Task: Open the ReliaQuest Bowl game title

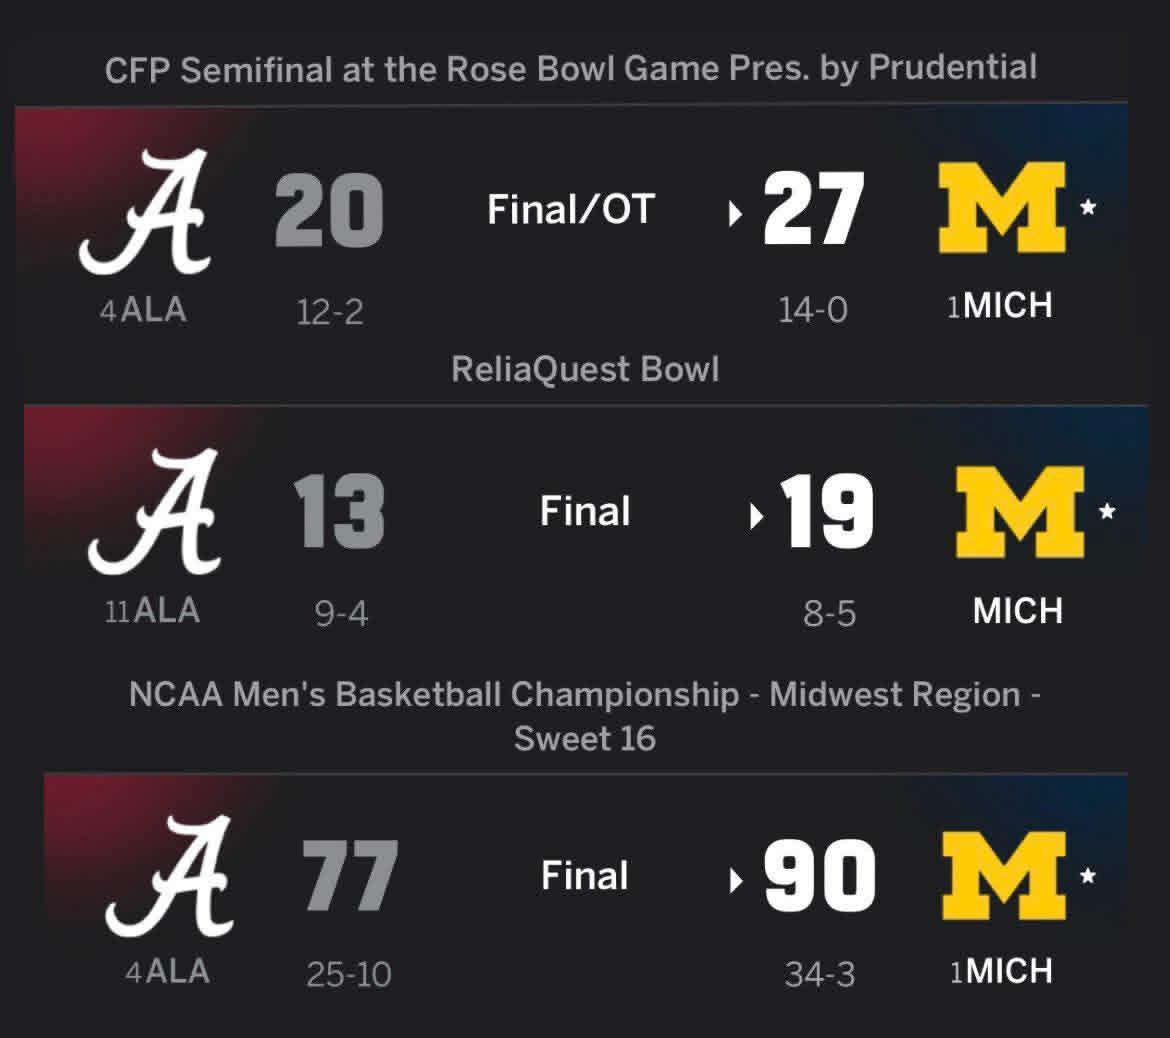Action: click(x=585, y=369)
